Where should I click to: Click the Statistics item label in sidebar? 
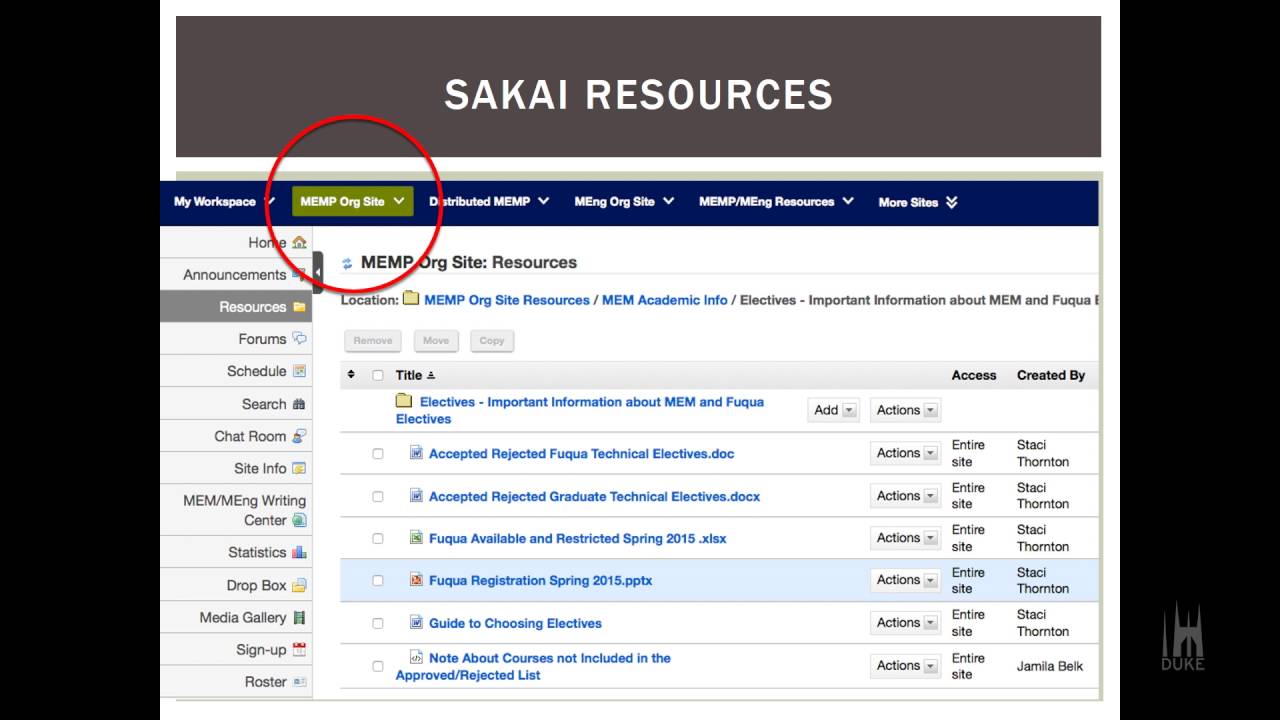point(257,552)
